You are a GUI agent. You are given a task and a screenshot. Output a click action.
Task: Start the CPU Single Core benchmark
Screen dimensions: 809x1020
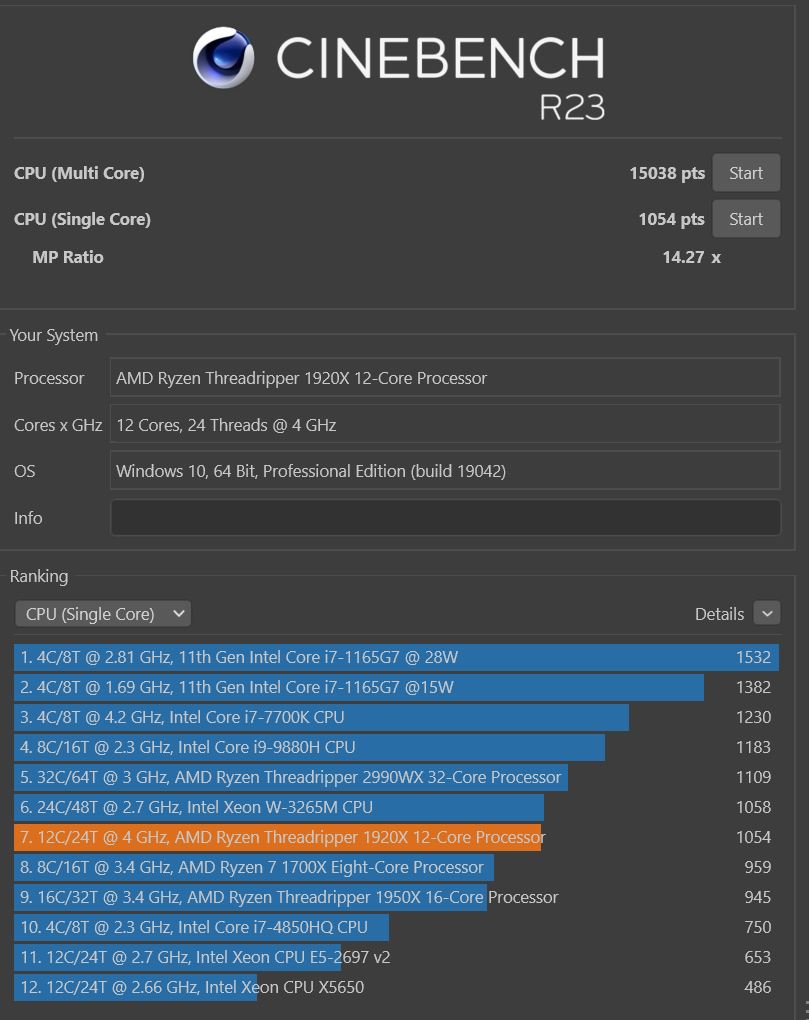click(745, 219)
